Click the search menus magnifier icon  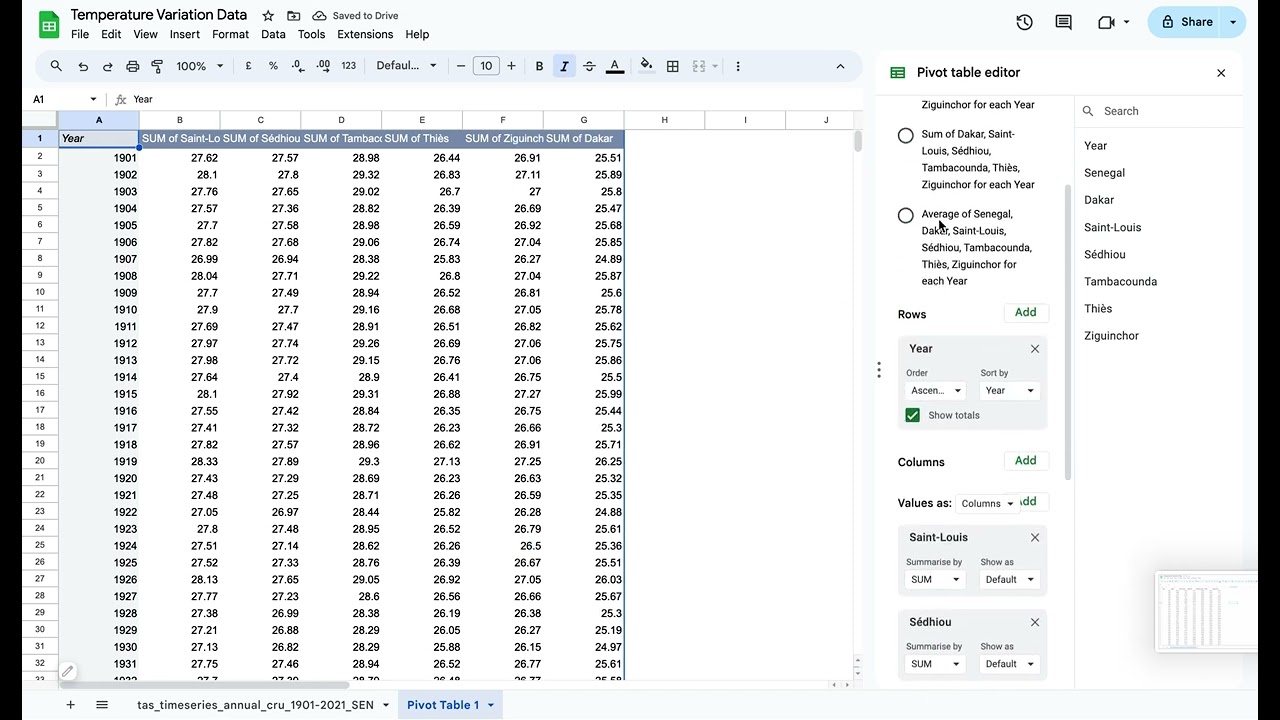[x=56, y=66]
